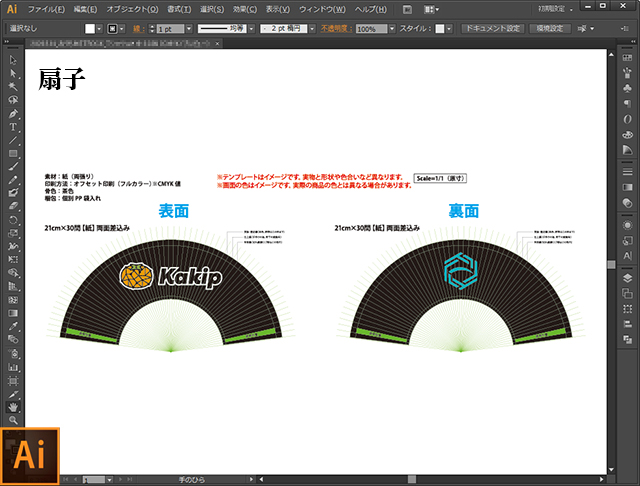Select the Zoom magnifier tool
The image size is (640, 486).
pyautogui.click(x=13, y=419)
